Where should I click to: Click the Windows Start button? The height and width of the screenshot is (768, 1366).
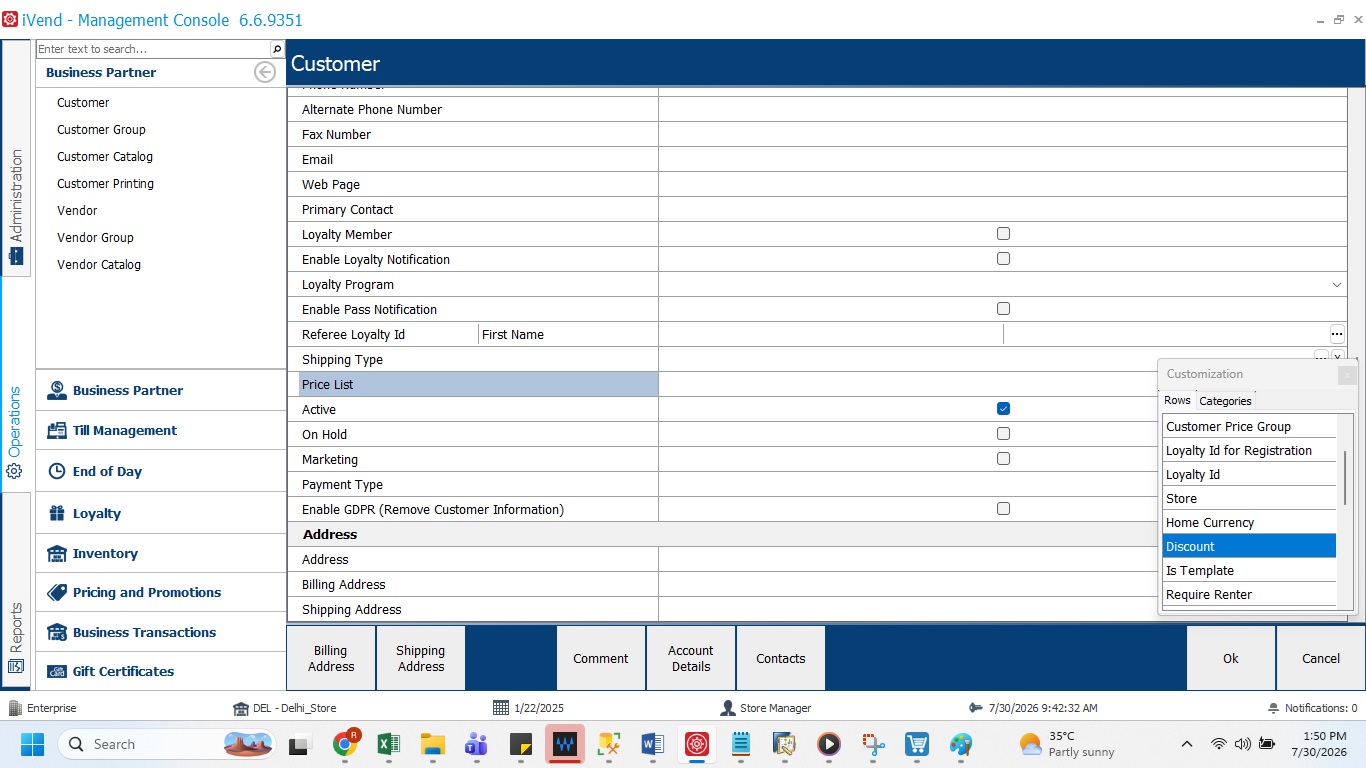(x=32, y=744)
